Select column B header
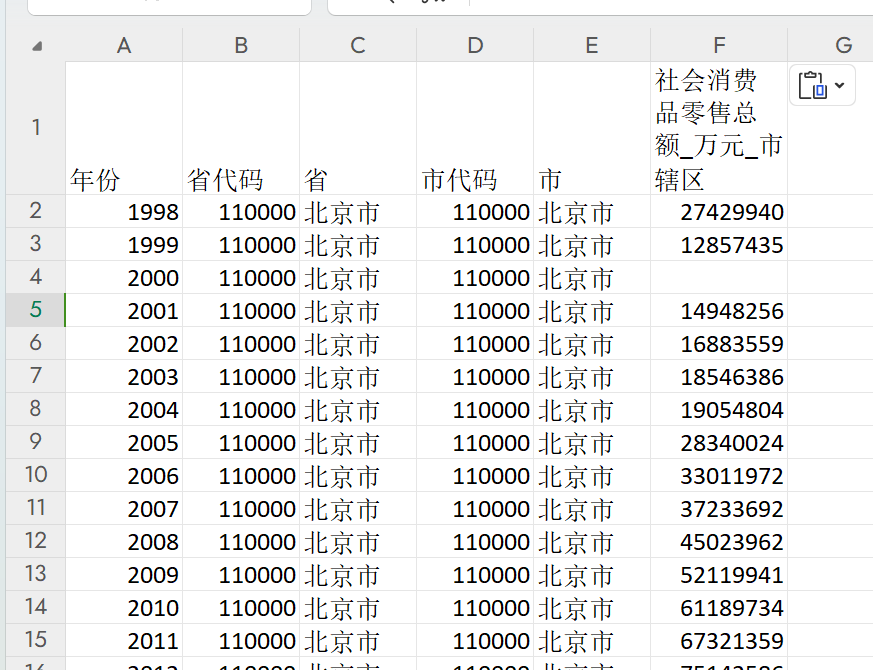Viewport: 873px width, 670px height. pyautogui.click(x=241, y=45)
